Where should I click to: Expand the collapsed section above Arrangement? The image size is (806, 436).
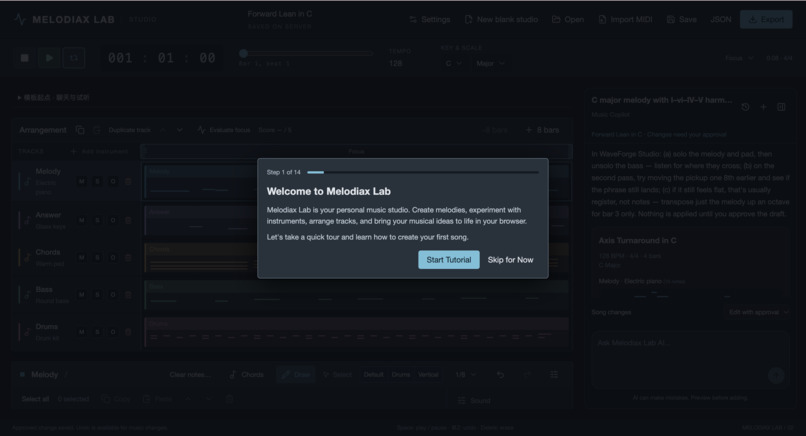click(53, 97)
